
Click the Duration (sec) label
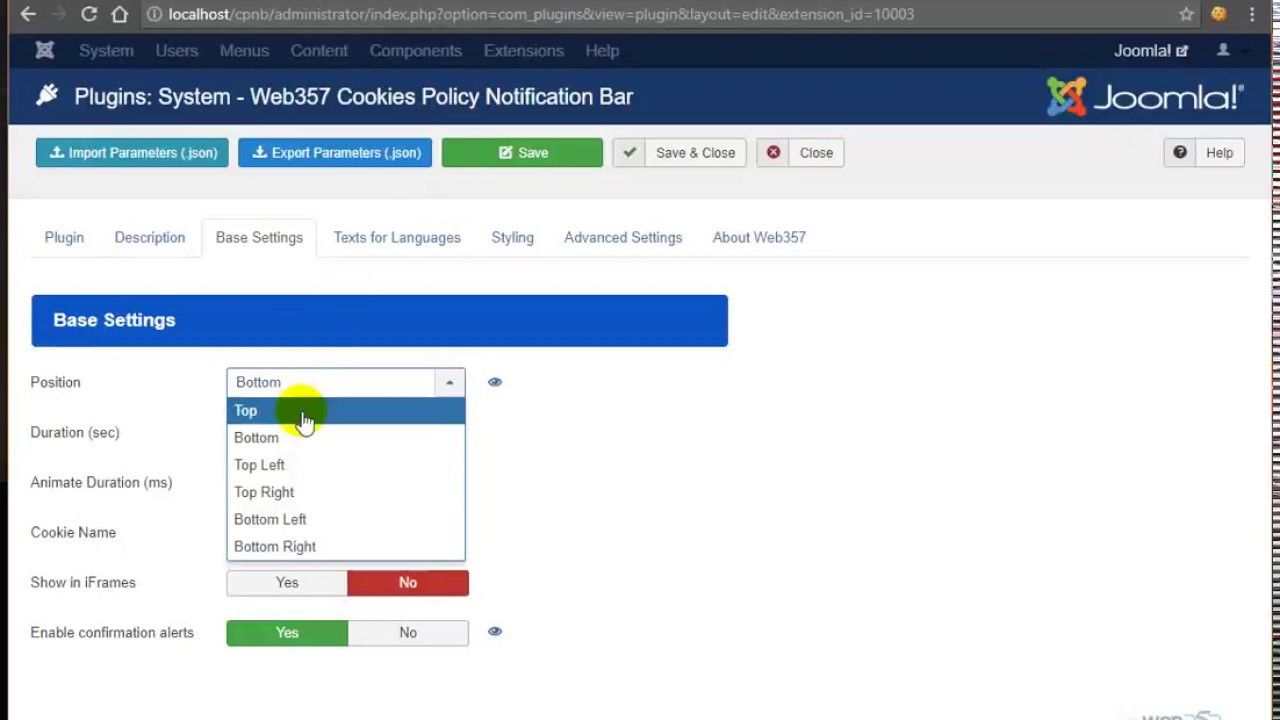[75, 432]
